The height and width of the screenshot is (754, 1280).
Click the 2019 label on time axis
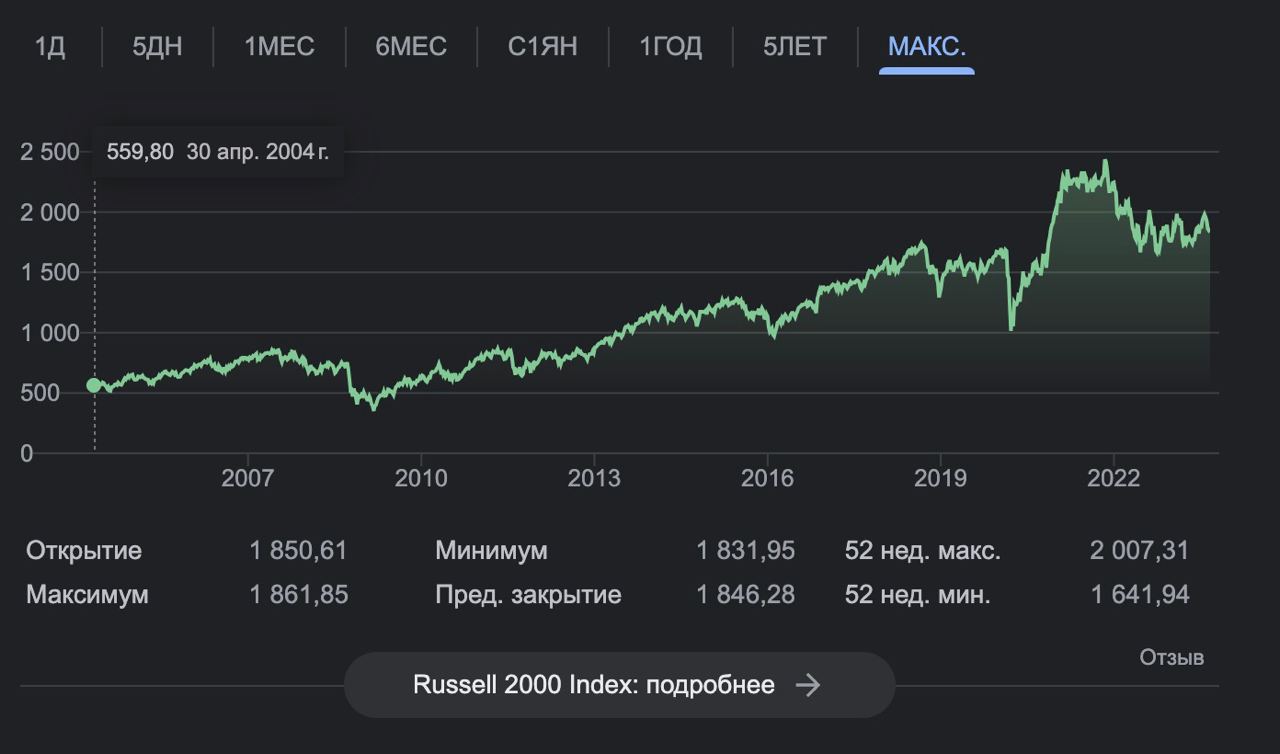click(x=940, y=478)
